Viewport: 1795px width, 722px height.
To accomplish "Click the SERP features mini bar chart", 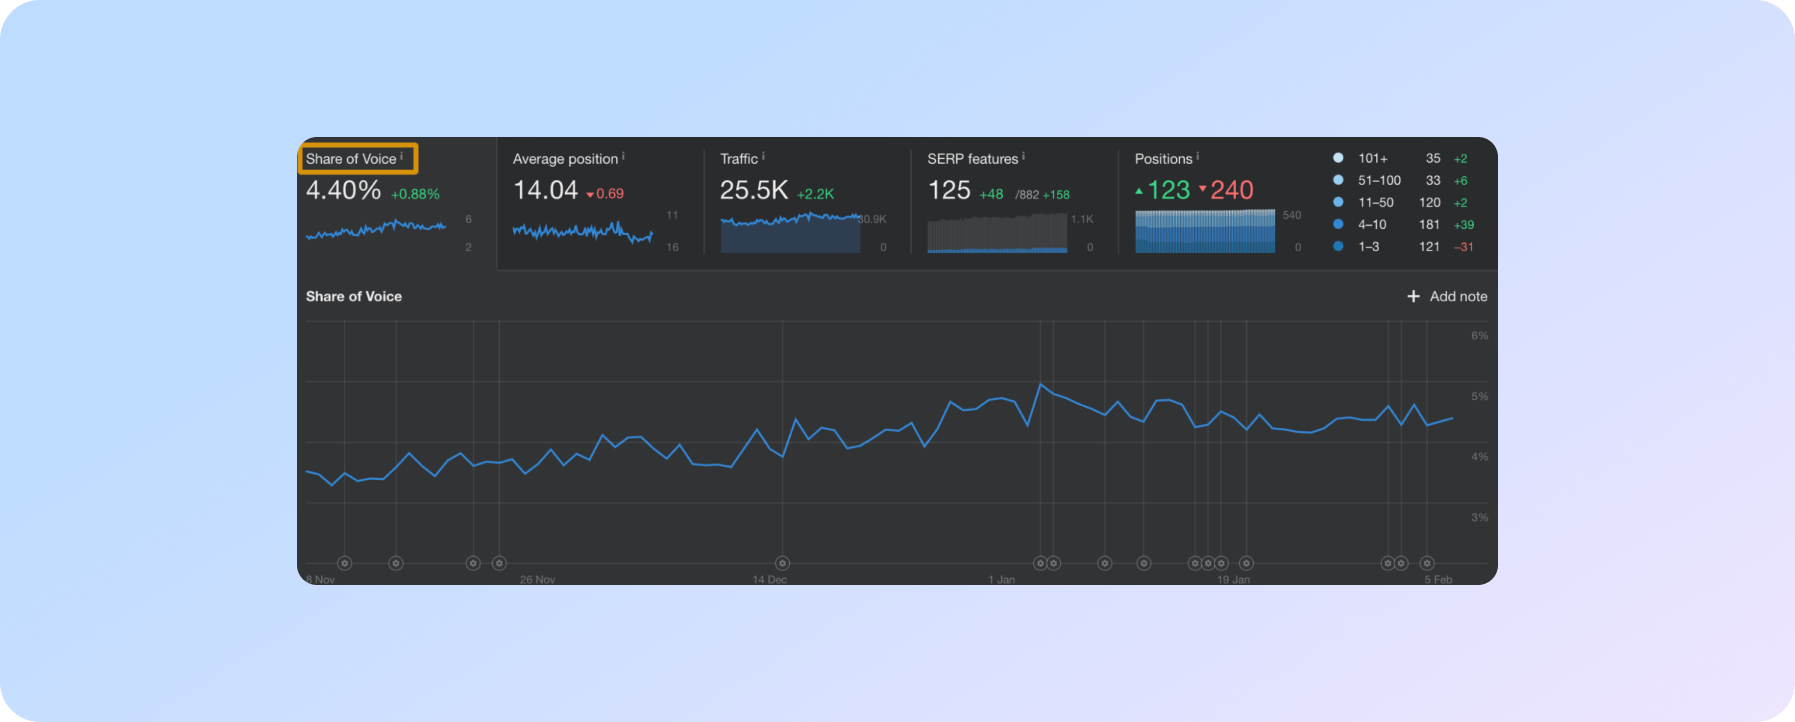I will (x=997, y=232).
